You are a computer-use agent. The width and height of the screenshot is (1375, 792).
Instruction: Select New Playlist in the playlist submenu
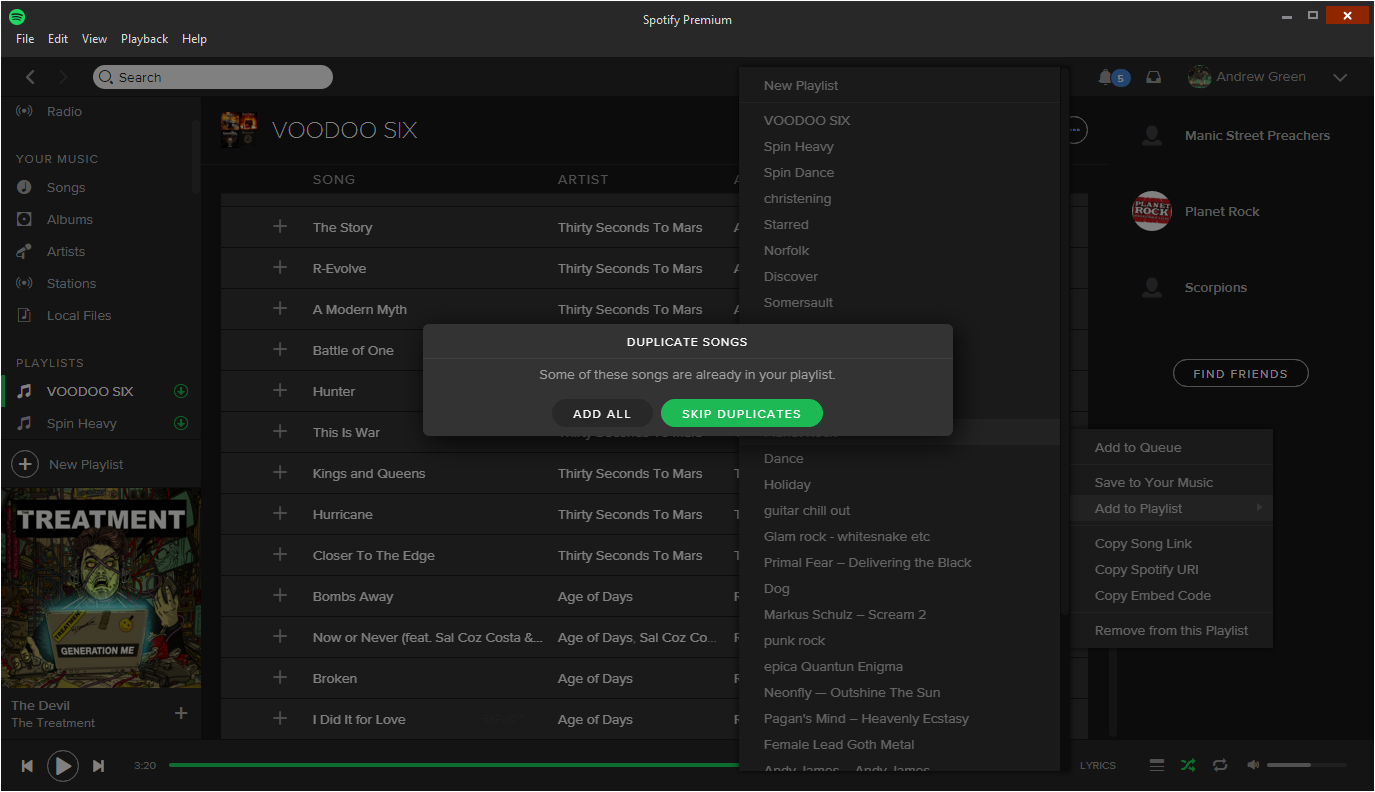click(899, 86)
